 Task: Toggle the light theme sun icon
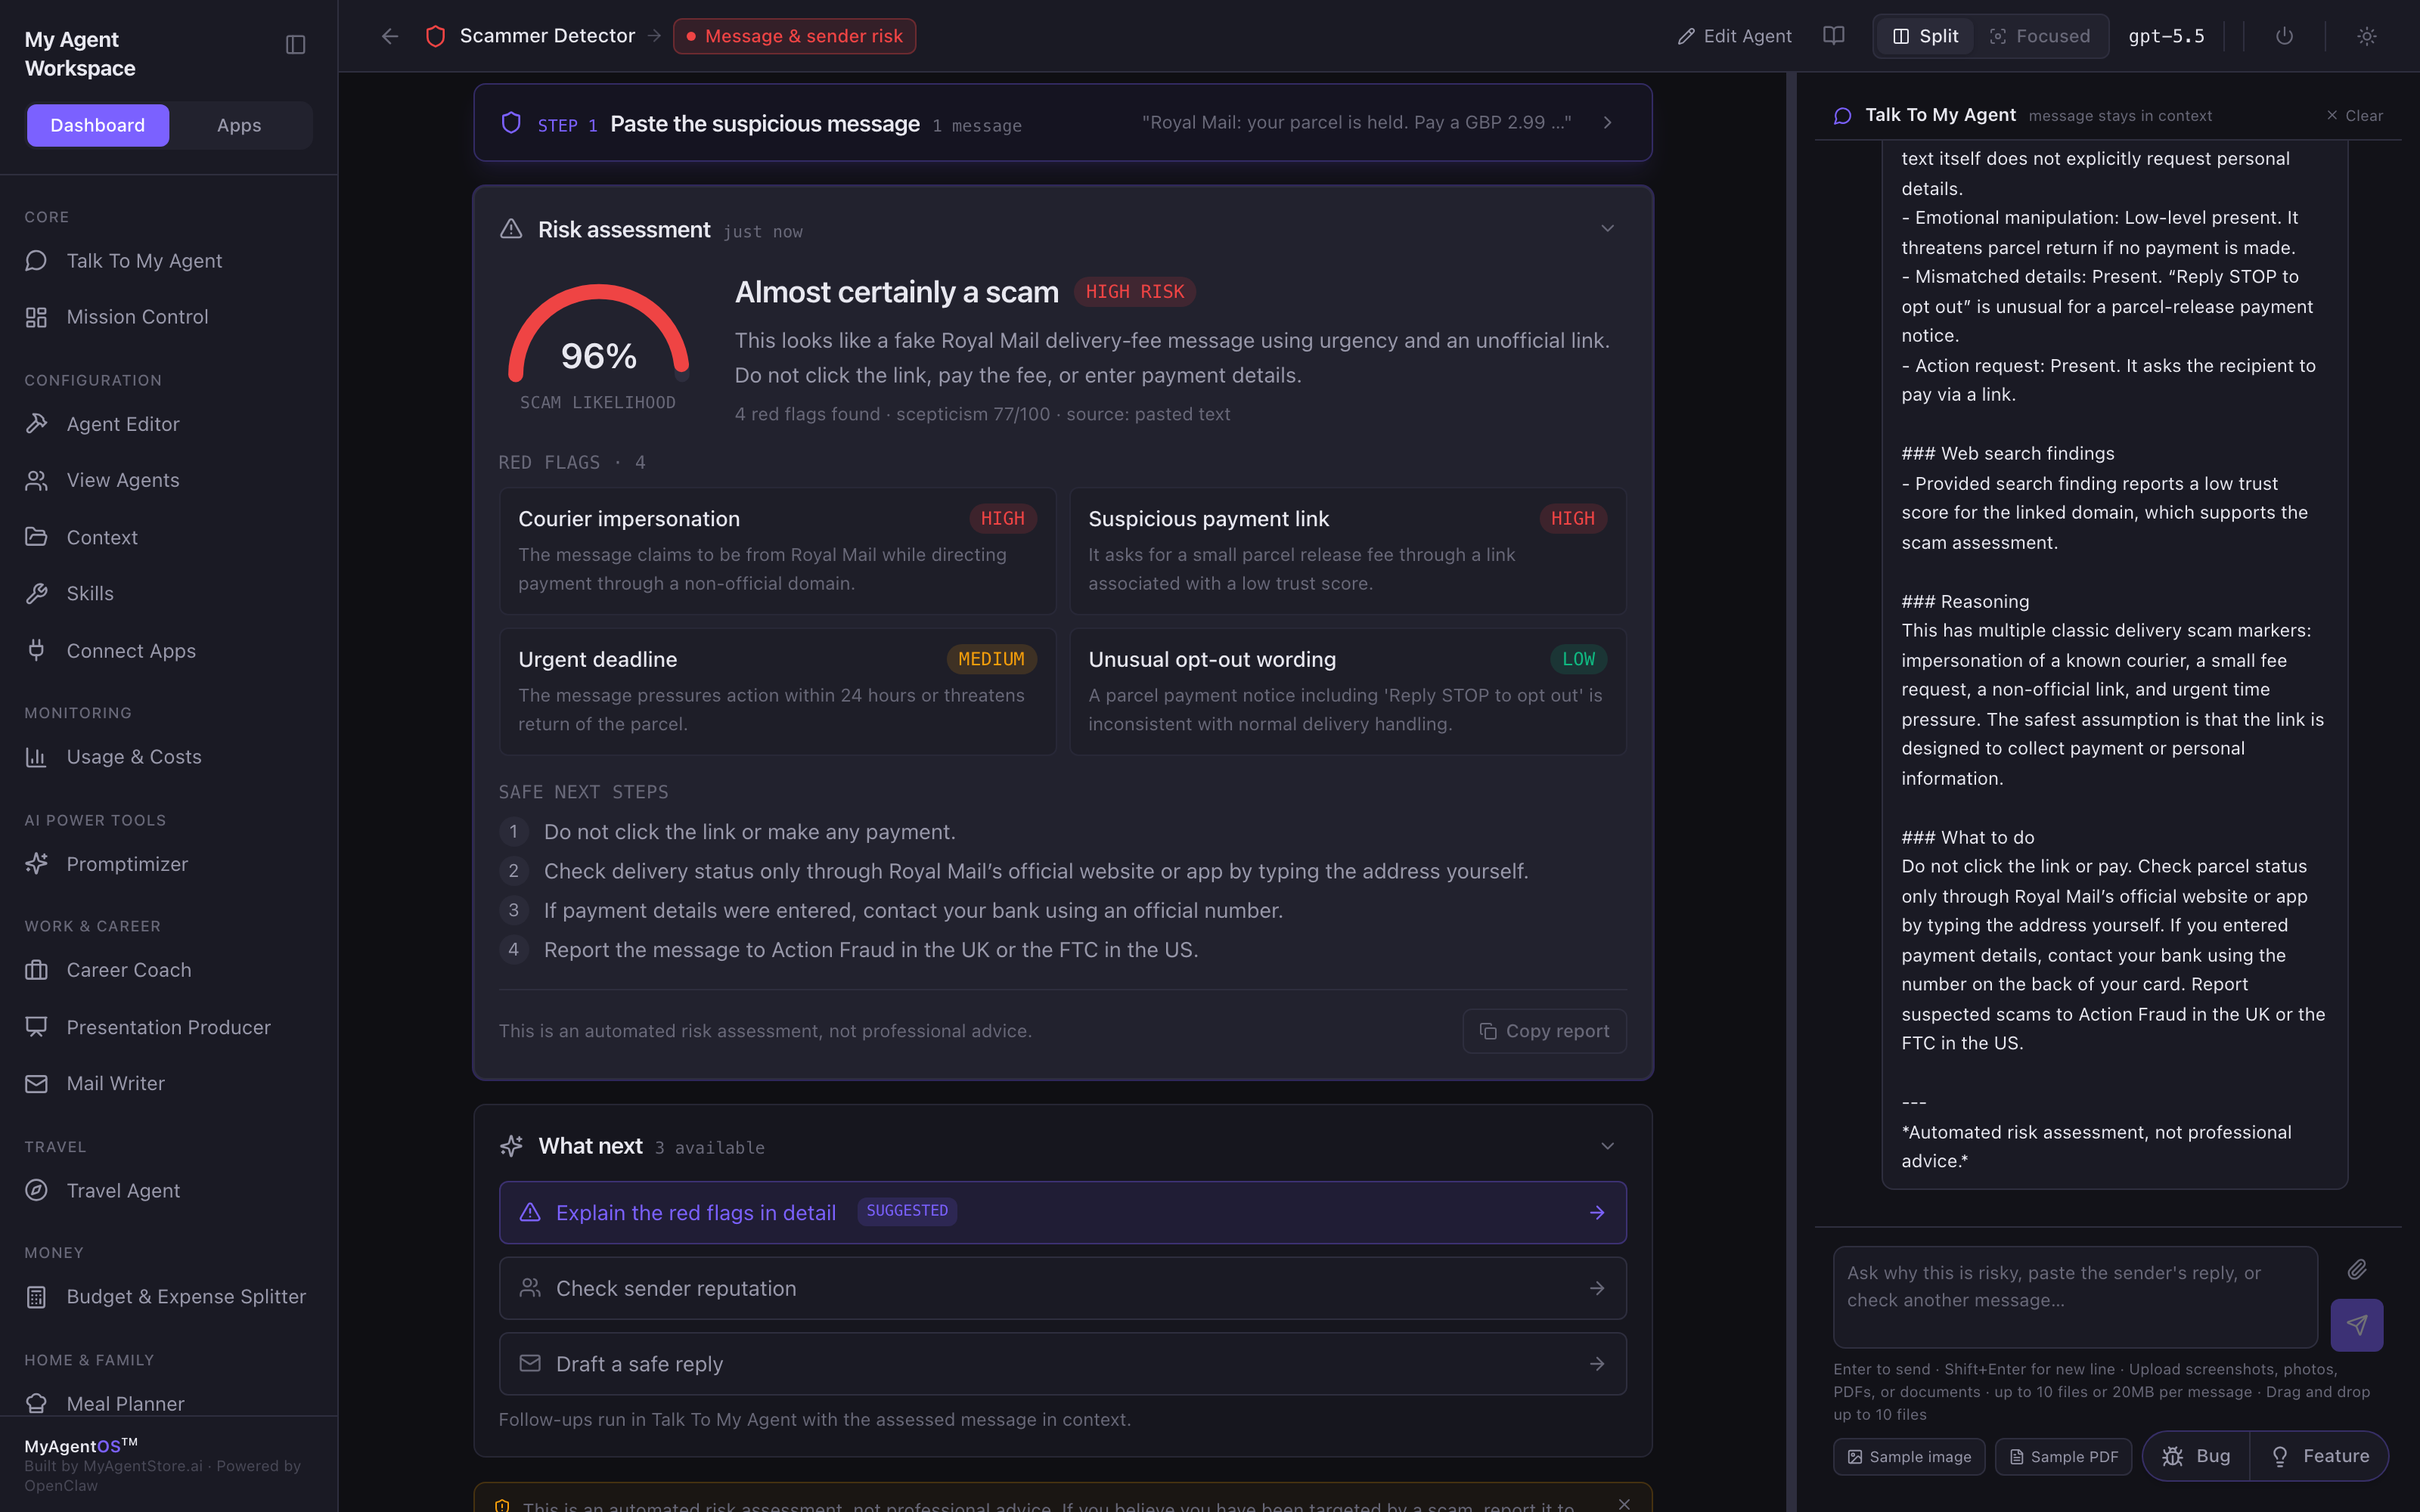2366,36
